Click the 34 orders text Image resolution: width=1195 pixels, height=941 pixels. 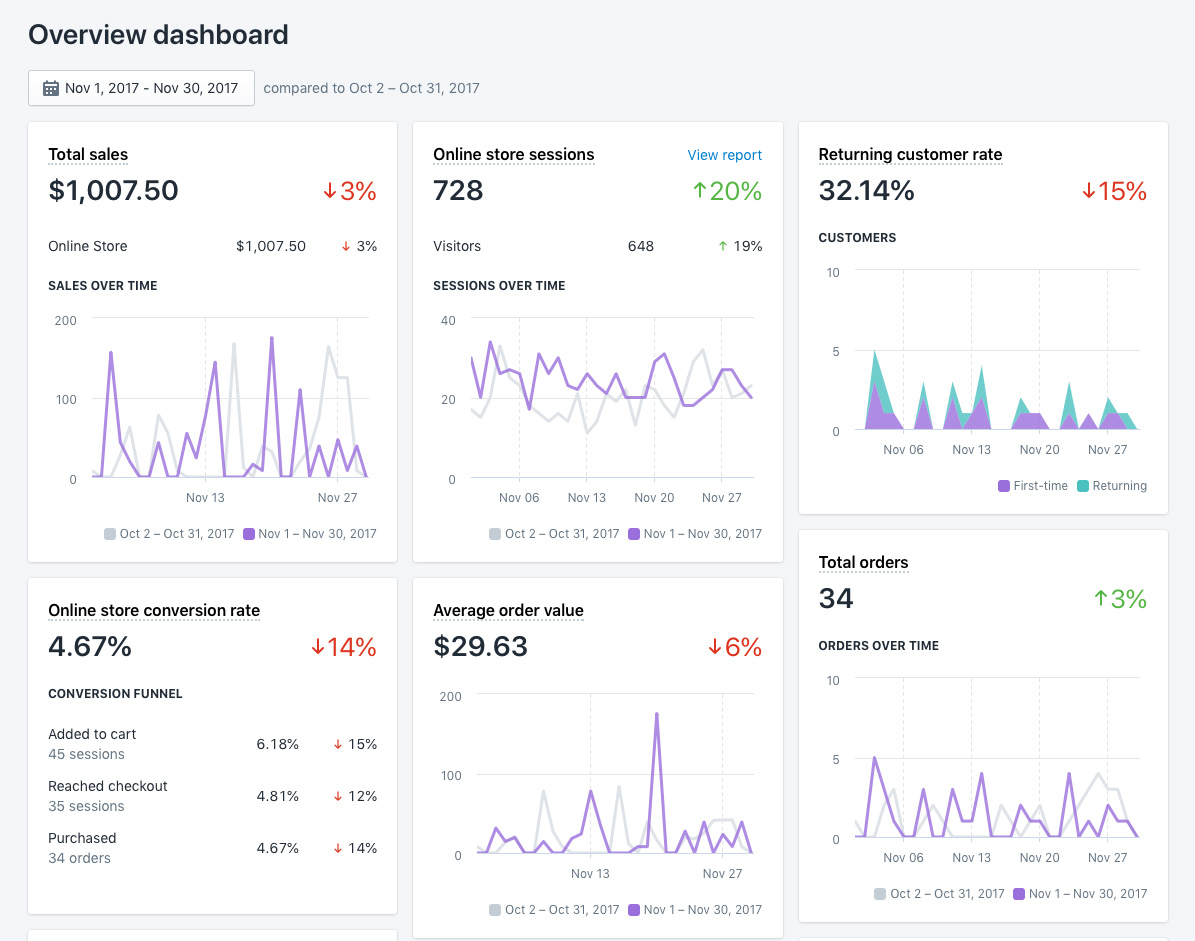(x=79, y=858)
